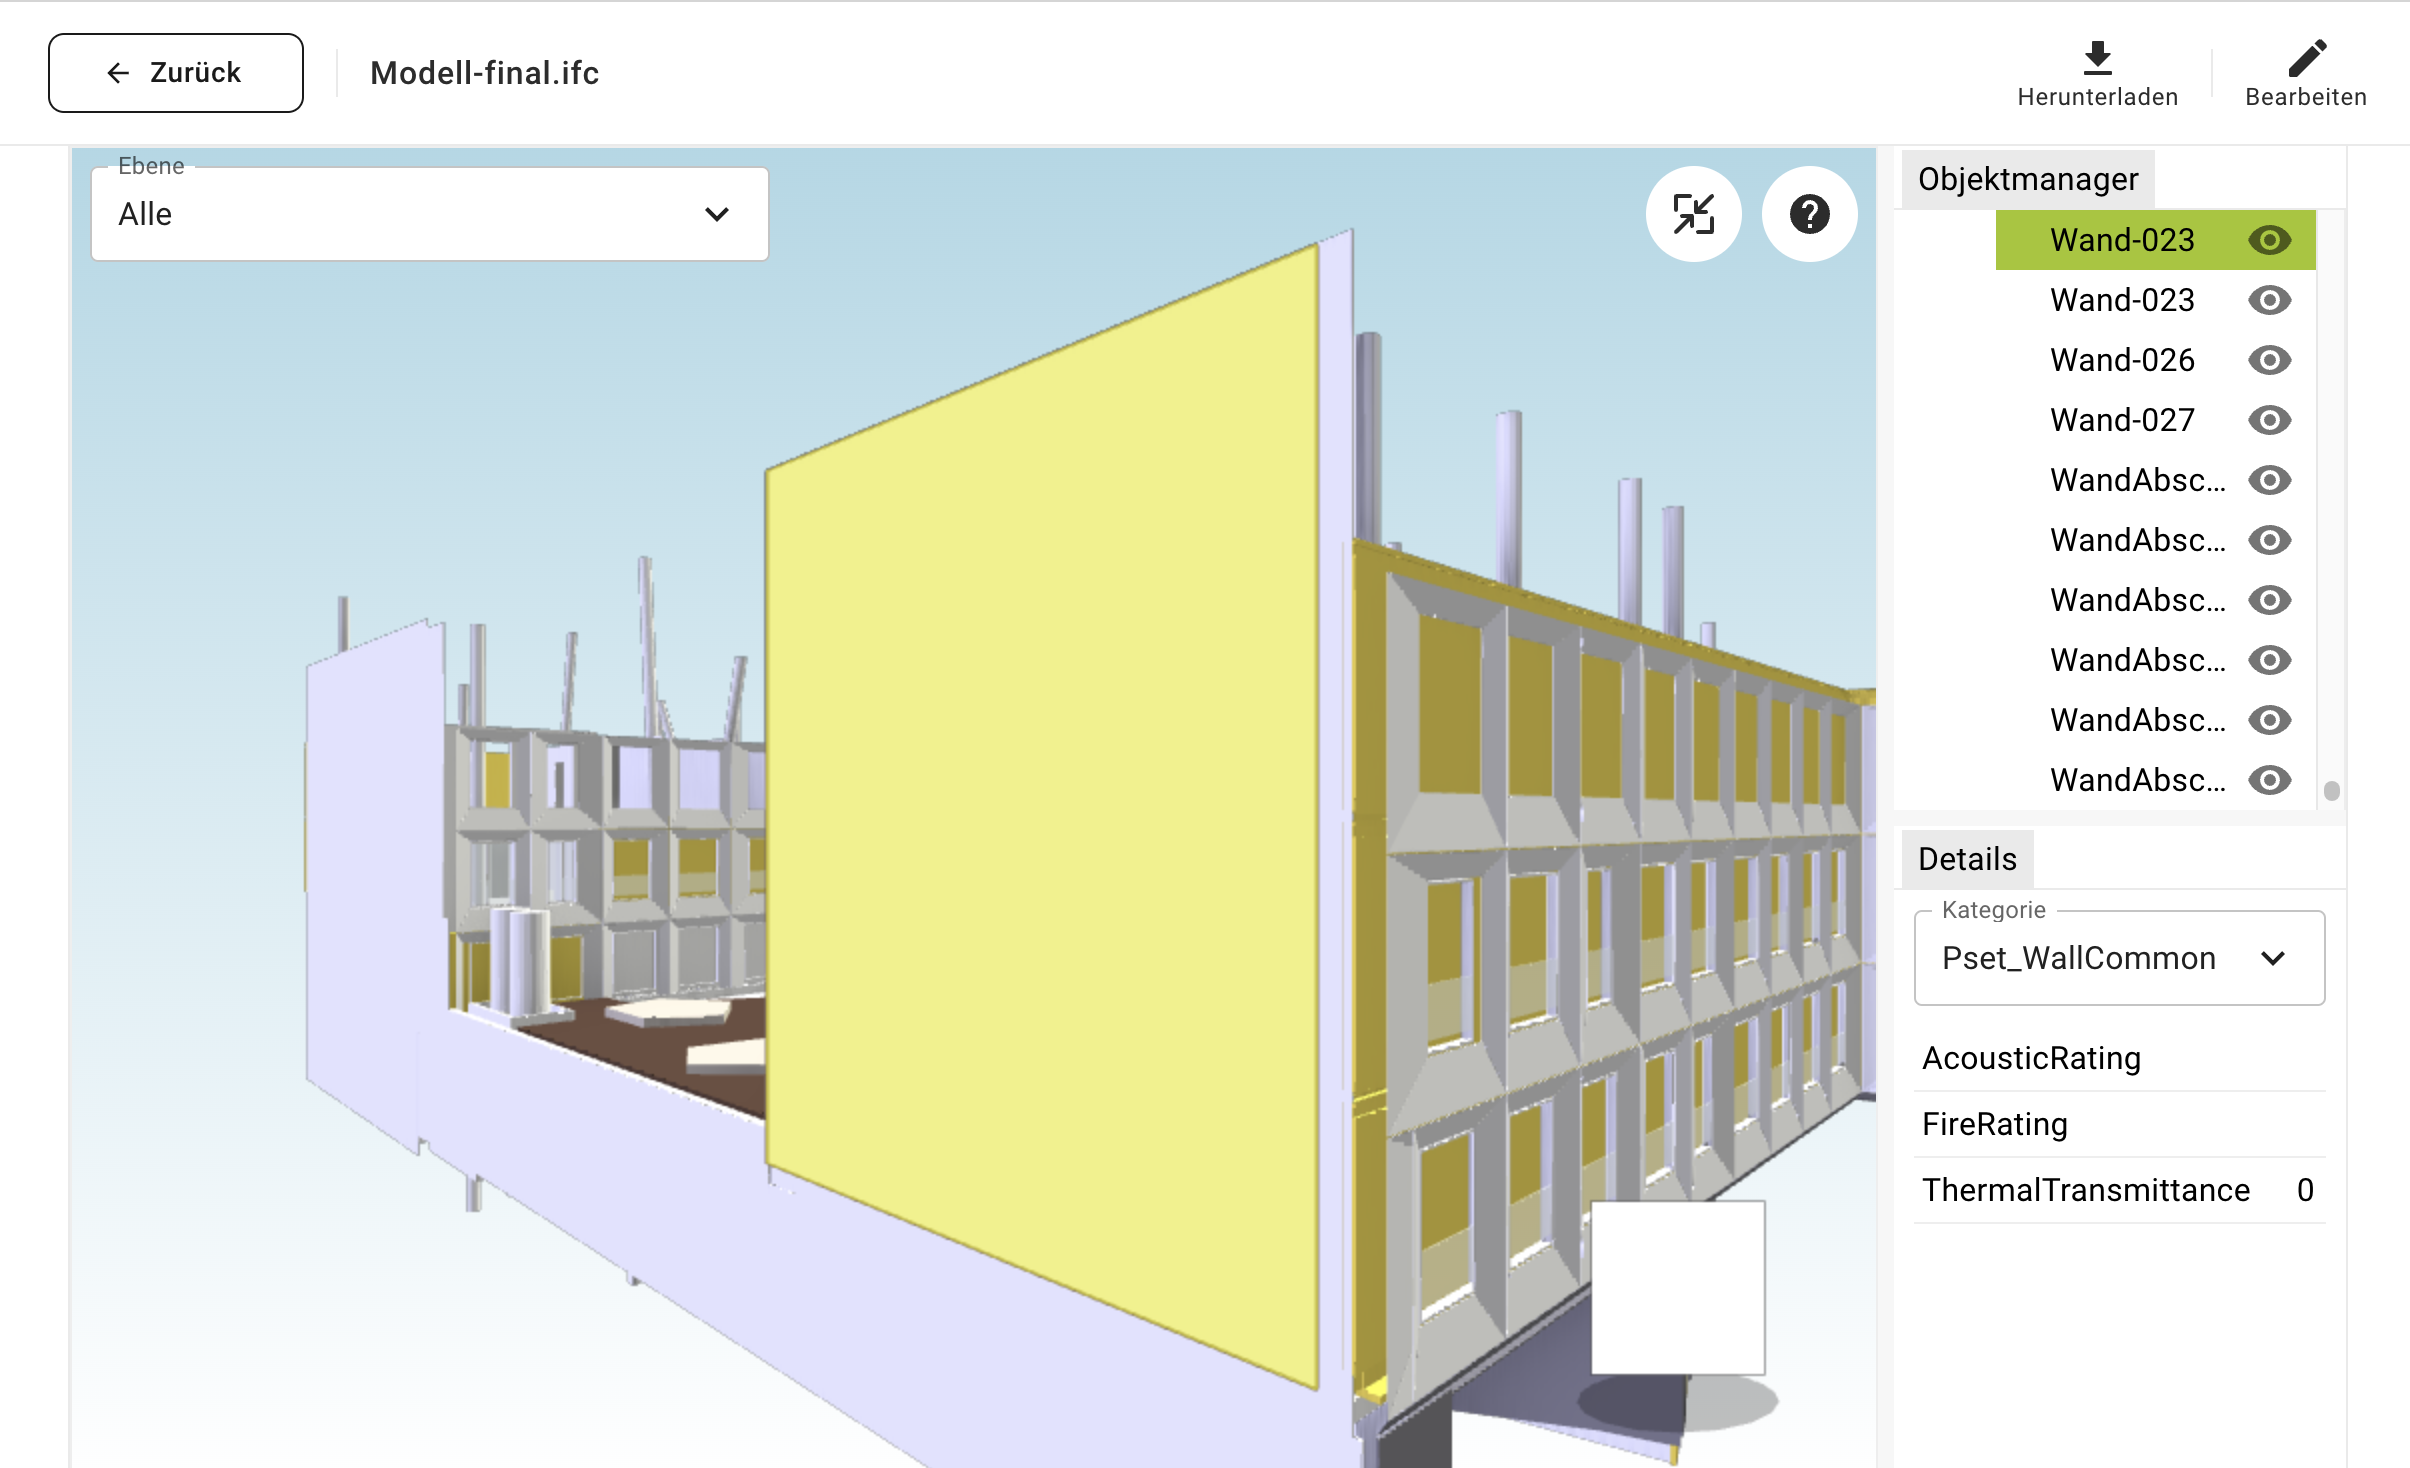2410x1468 pixels.
Task: Click the Modell-final.ifc file title
Action: tap(484, 73)
